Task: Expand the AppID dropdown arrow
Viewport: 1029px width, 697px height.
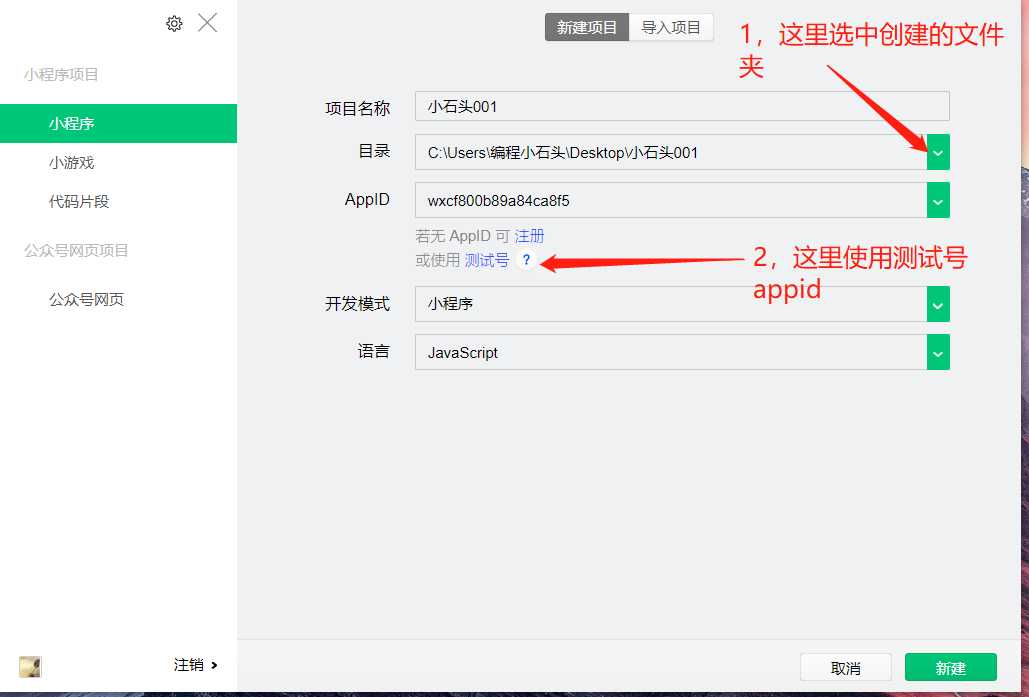Action: click(938, 200)
